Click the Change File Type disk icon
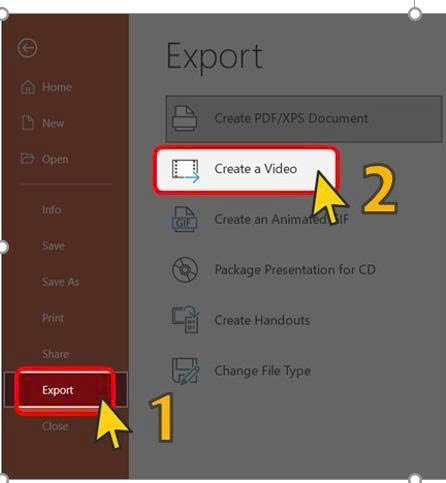446x483 pixels. click(x=186, y=371)
